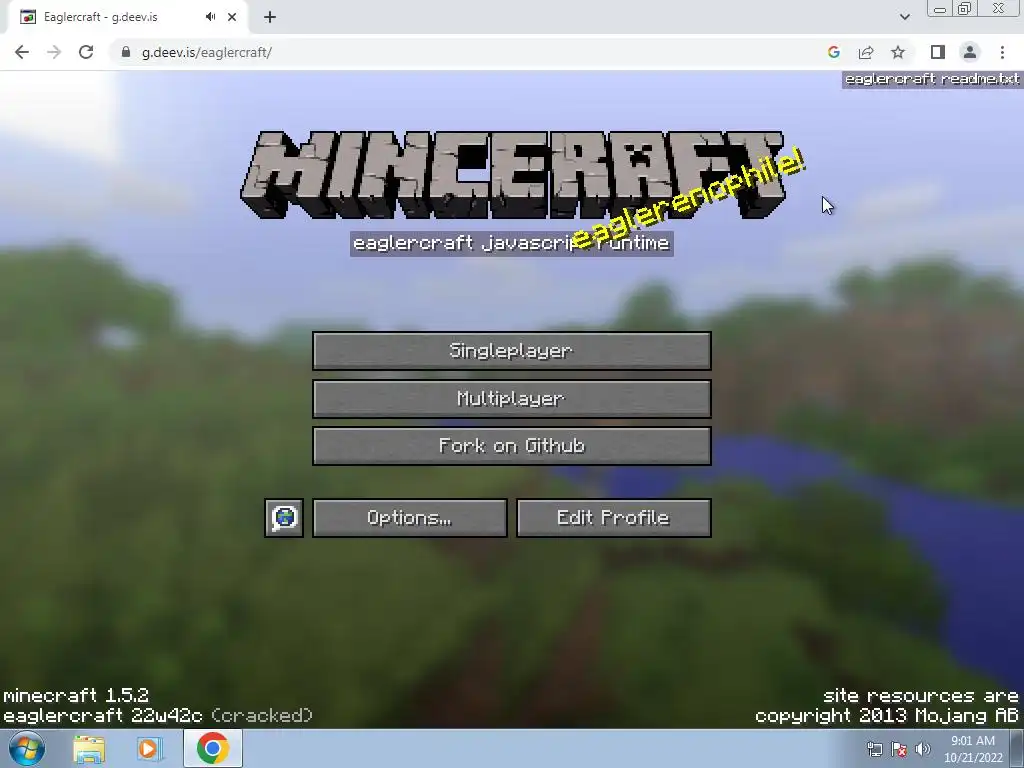Open Fork on Github button
This screenshot has width=1024, height=768.
click(x=512, y=446)
